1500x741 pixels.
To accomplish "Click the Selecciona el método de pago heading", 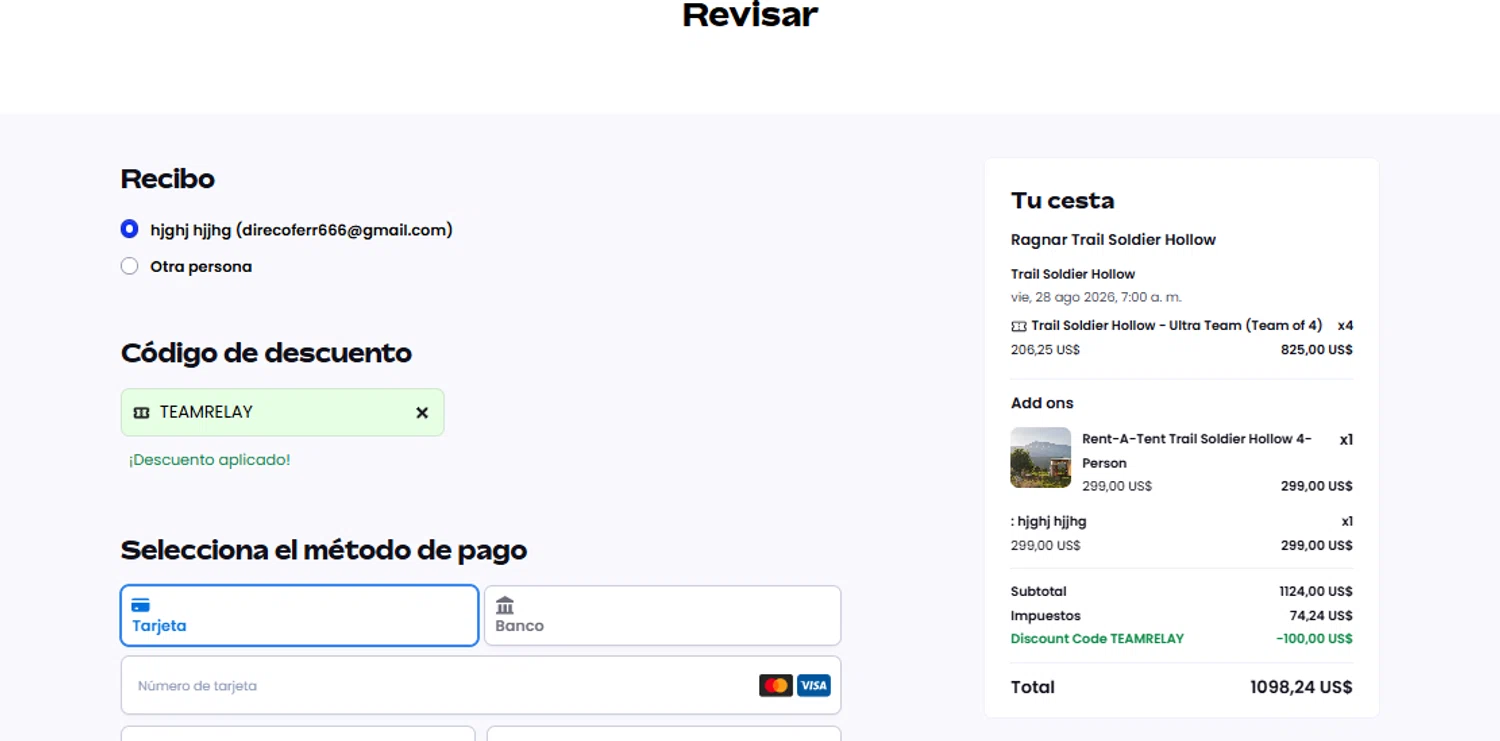I will 324,551.
